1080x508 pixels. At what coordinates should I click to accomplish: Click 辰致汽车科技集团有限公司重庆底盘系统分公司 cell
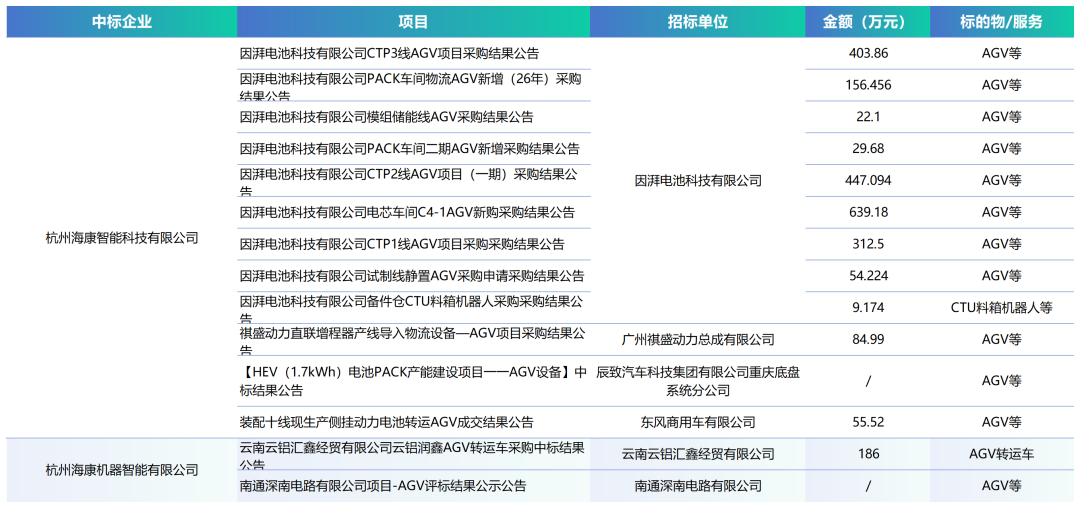tap(698, 381)
